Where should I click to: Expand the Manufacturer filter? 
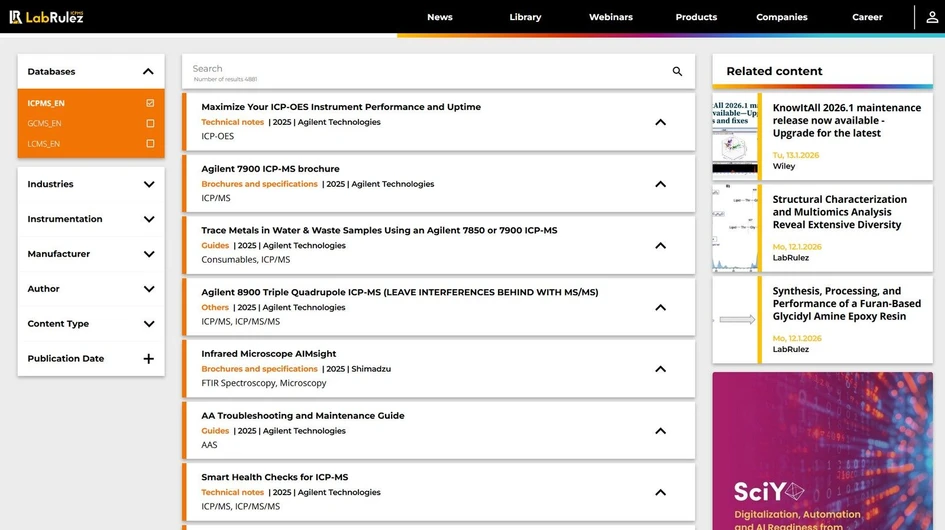(149, 254)
